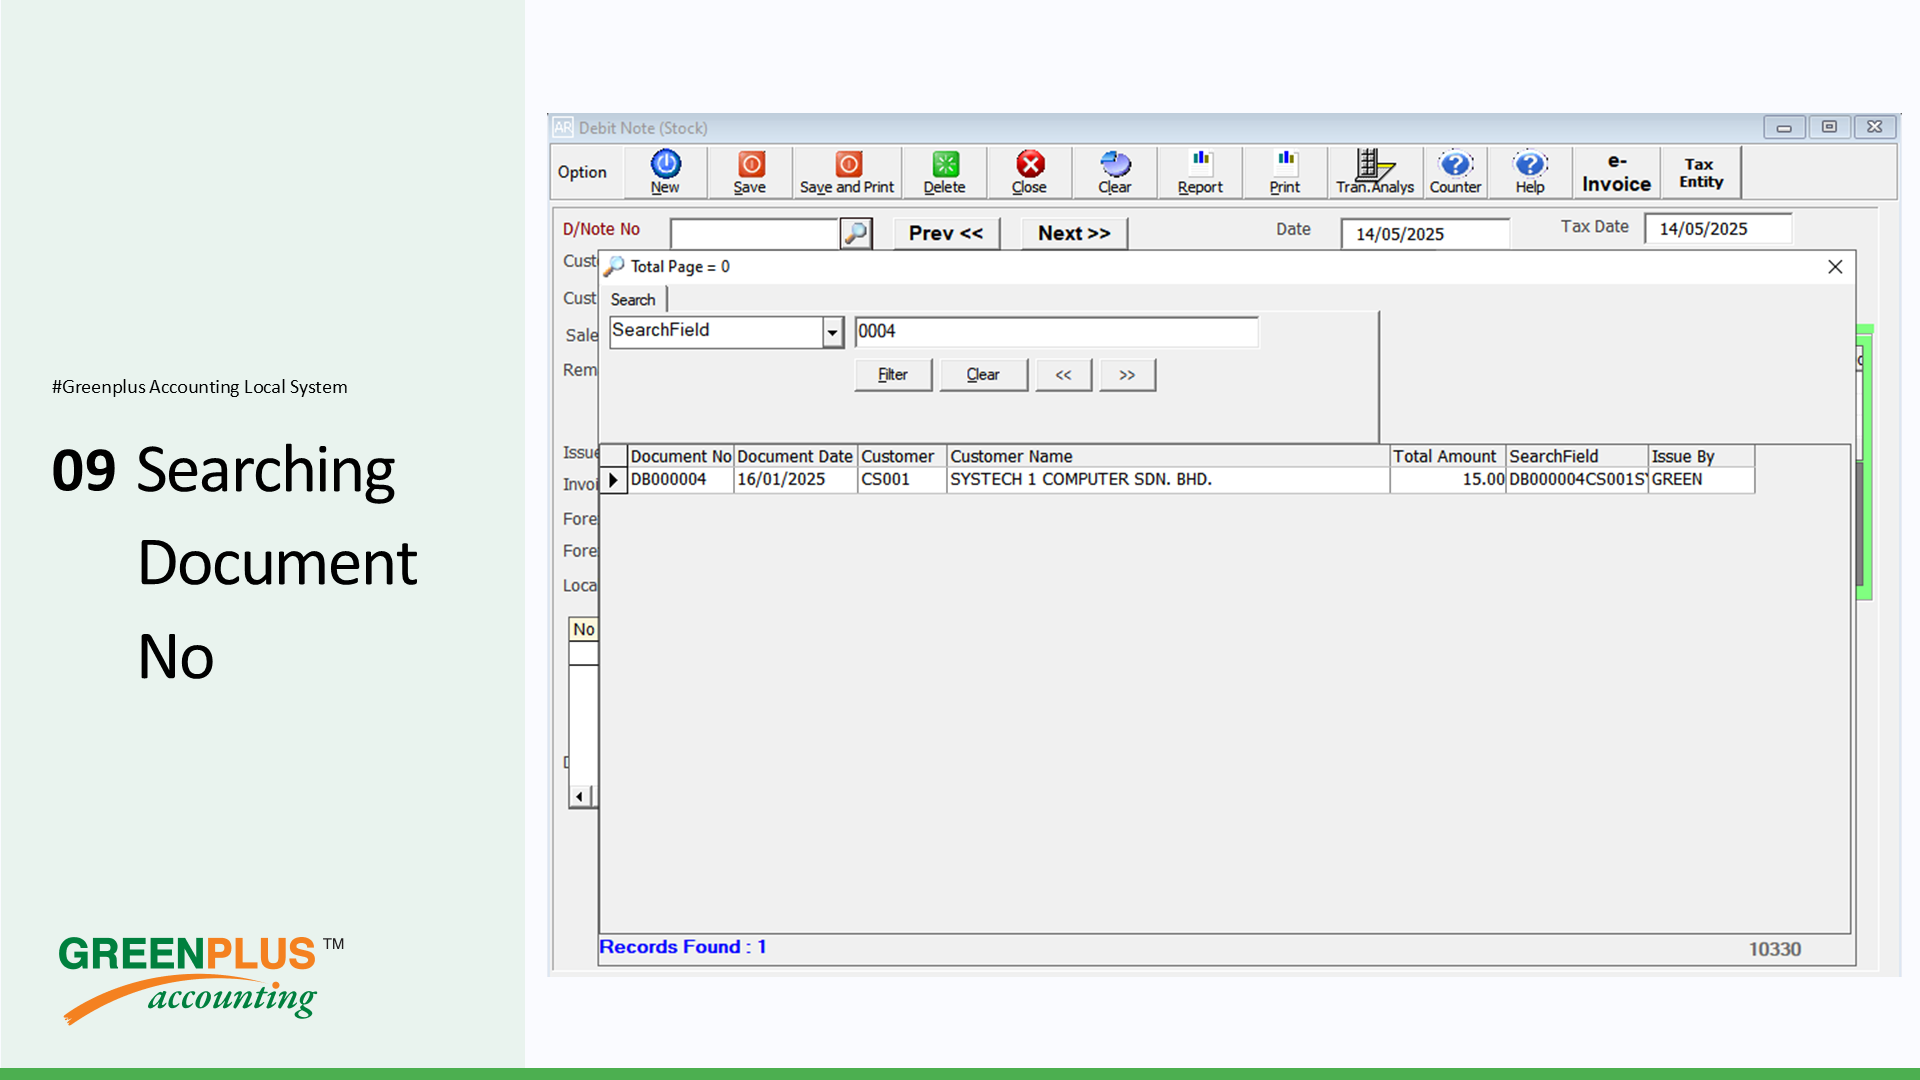Open the Help icon

click(x=1530, y=172)
